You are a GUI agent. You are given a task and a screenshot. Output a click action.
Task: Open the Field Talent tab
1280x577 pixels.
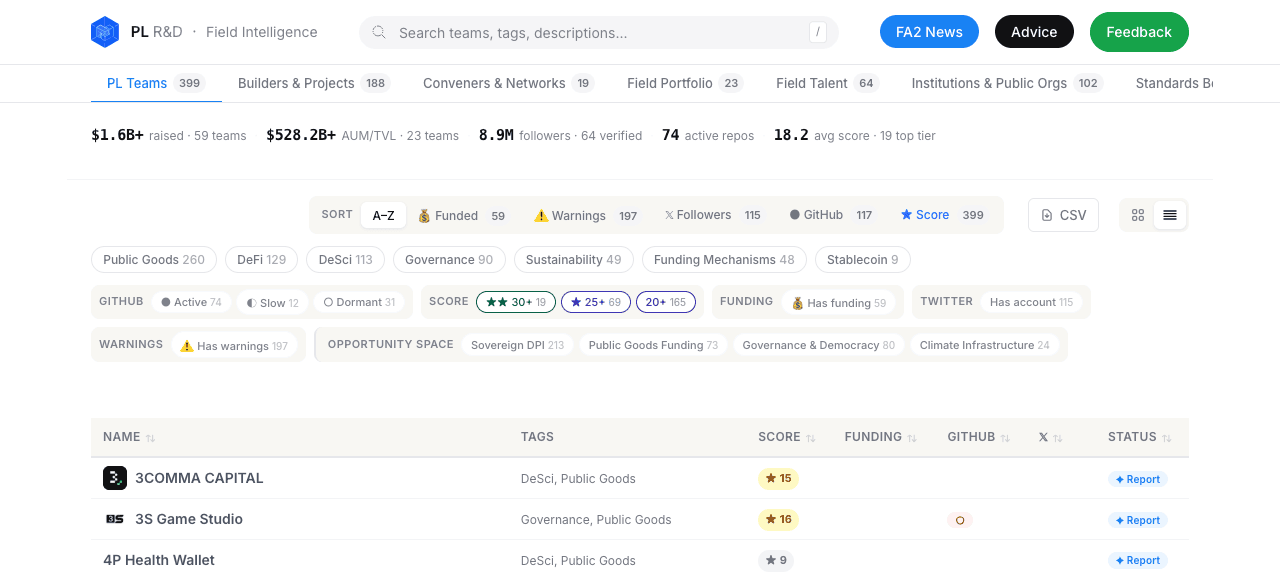point(827,83)
